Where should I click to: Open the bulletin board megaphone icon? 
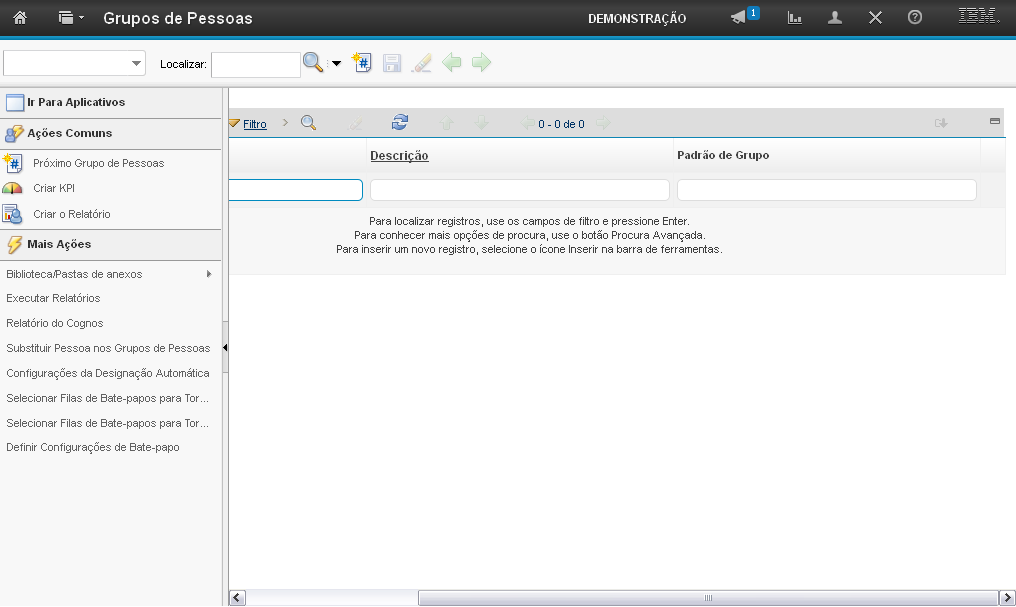click(x=739, y=18)
